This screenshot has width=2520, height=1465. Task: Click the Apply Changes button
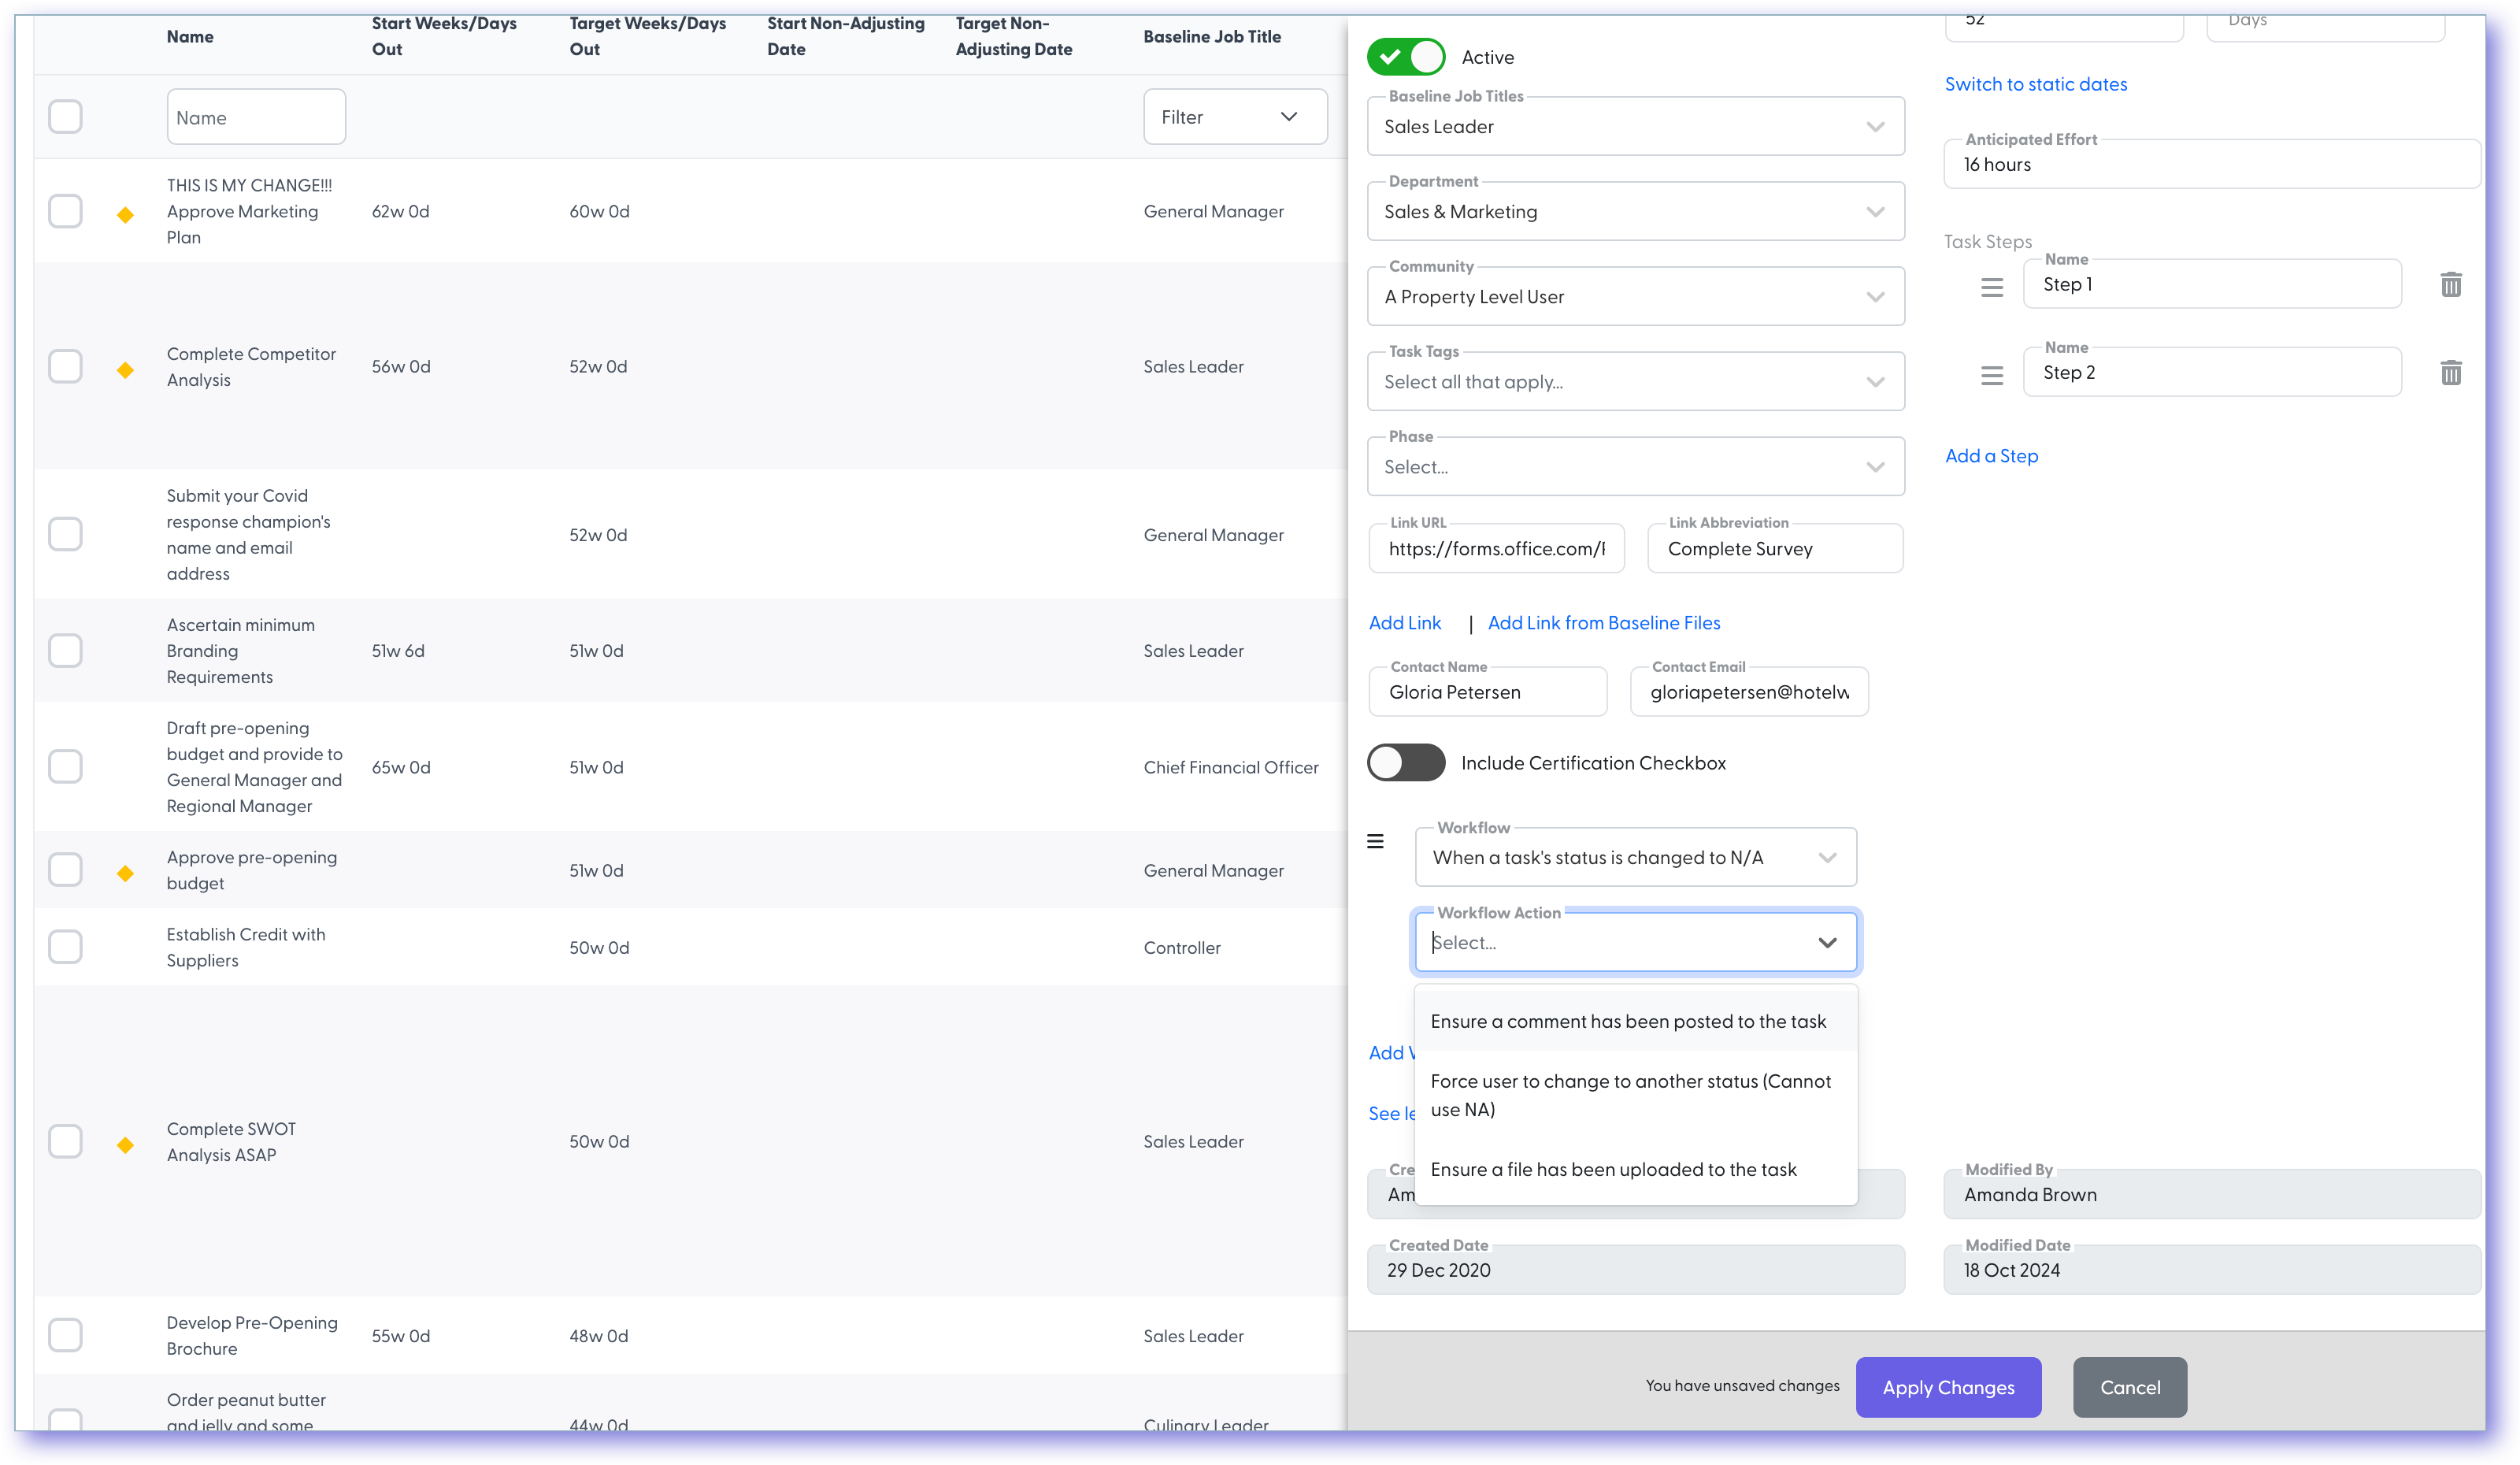(1948, 1387)
